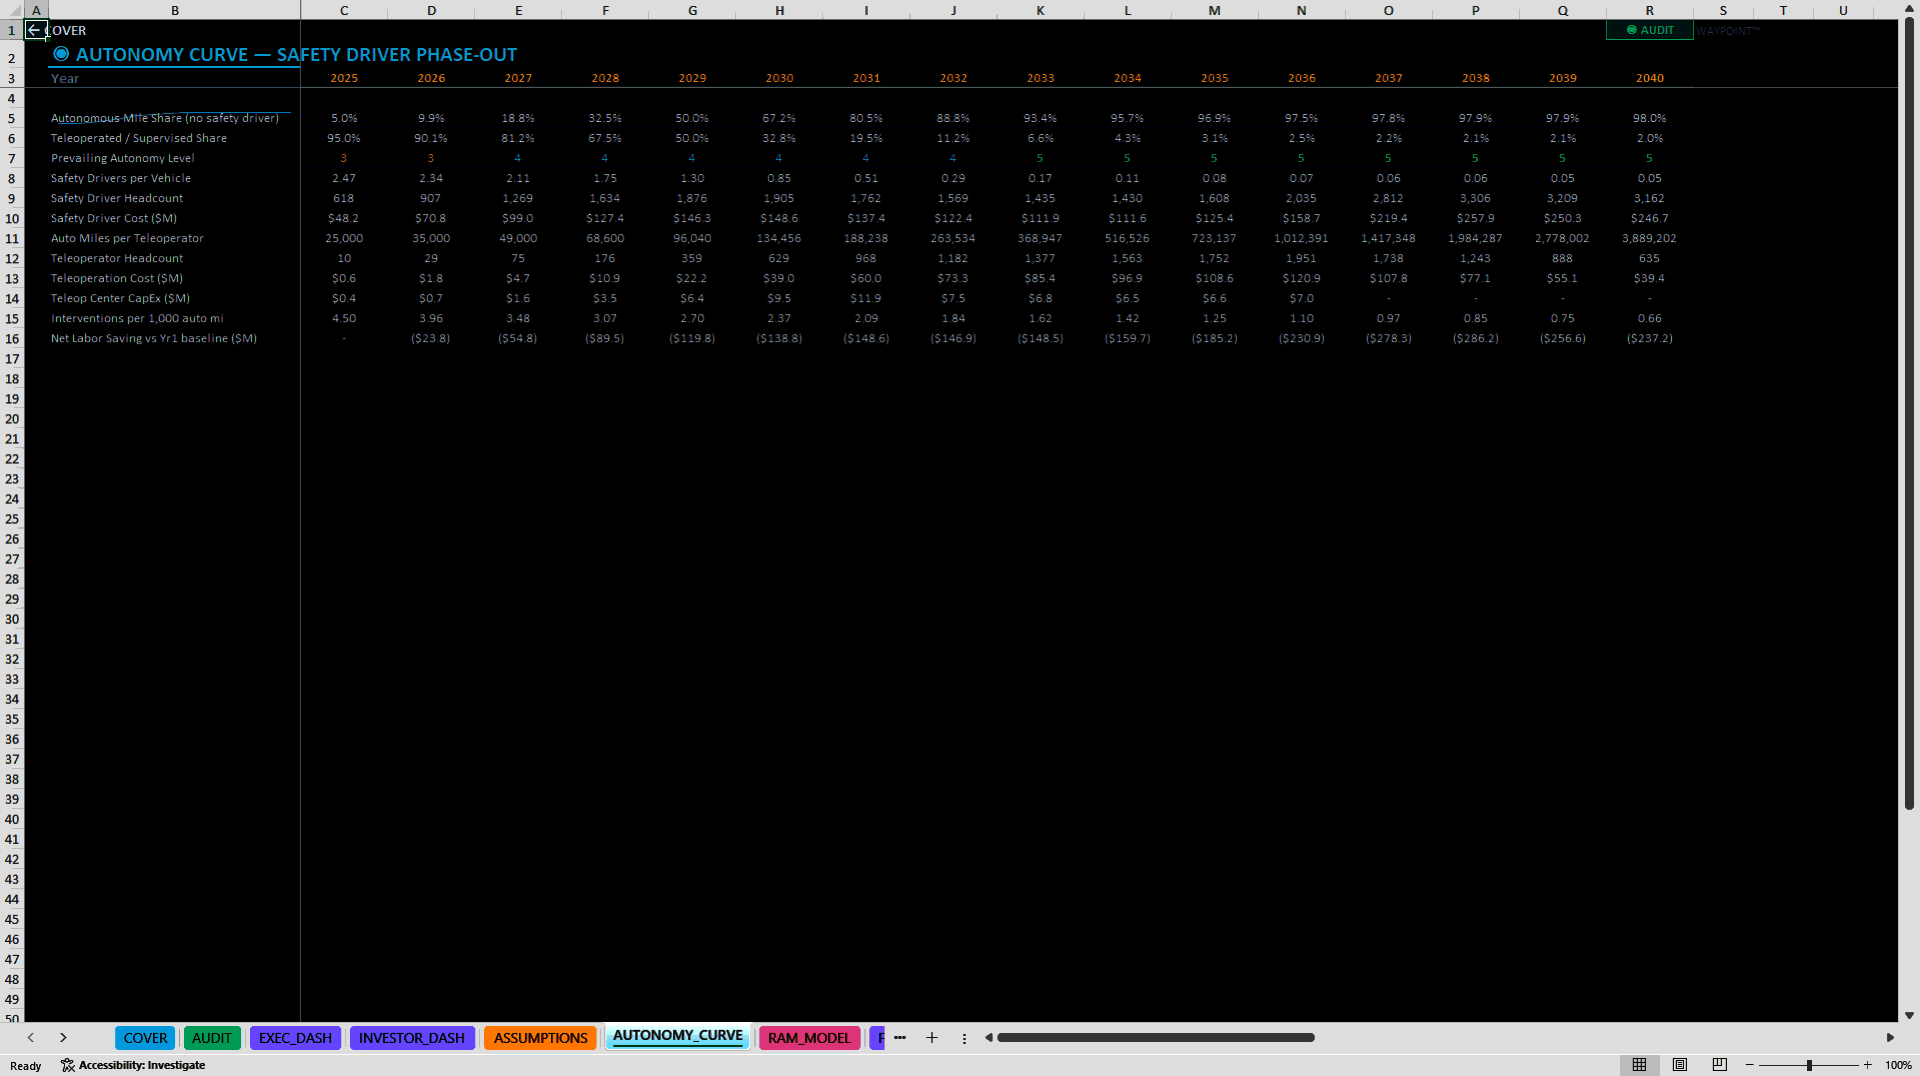Select the AUTONOMY_CURVE sheet tab
The width and height of the screenshot is (1920, 1076).
coord(677,1036)
